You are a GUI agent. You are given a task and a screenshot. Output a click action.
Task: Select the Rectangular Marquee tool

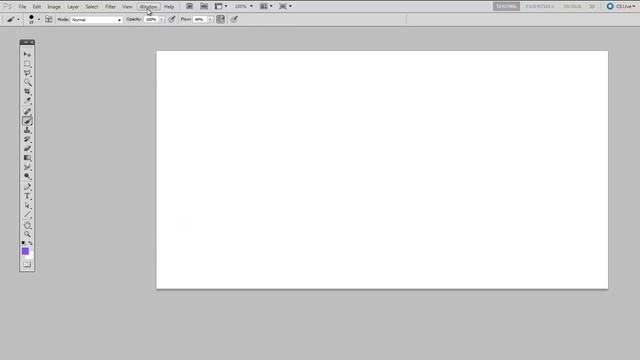point(27,64)
